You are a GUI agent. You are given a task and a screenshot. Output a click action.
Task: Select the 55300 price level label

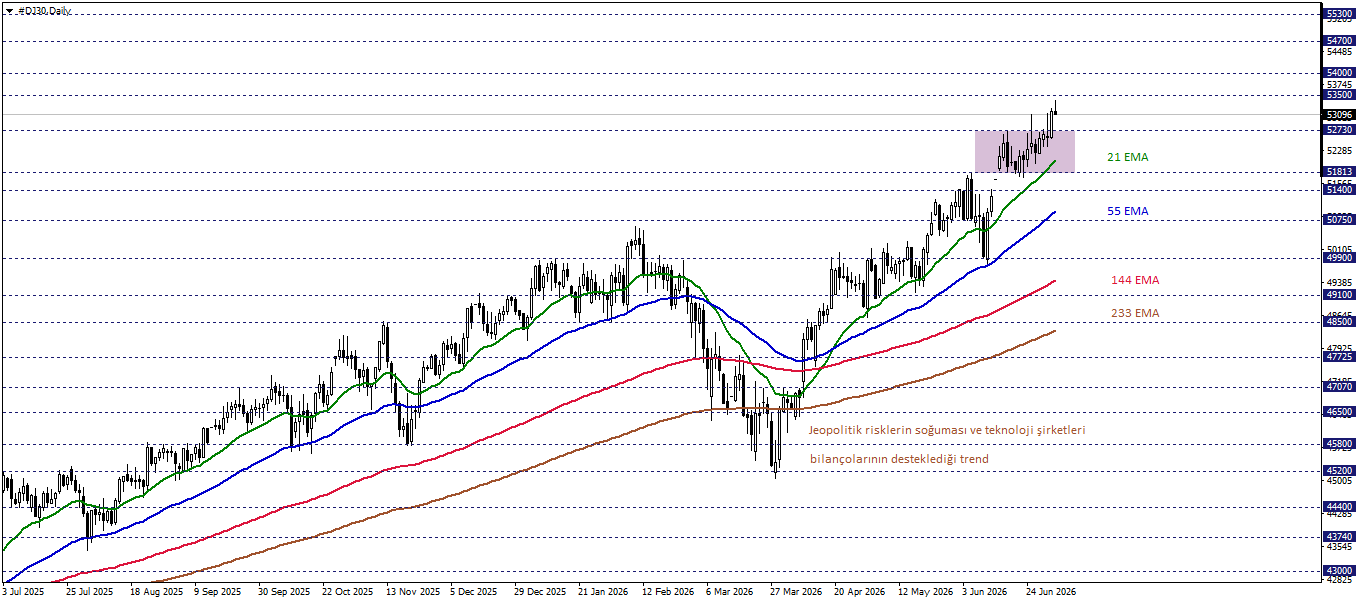[x=1340, y=15]
